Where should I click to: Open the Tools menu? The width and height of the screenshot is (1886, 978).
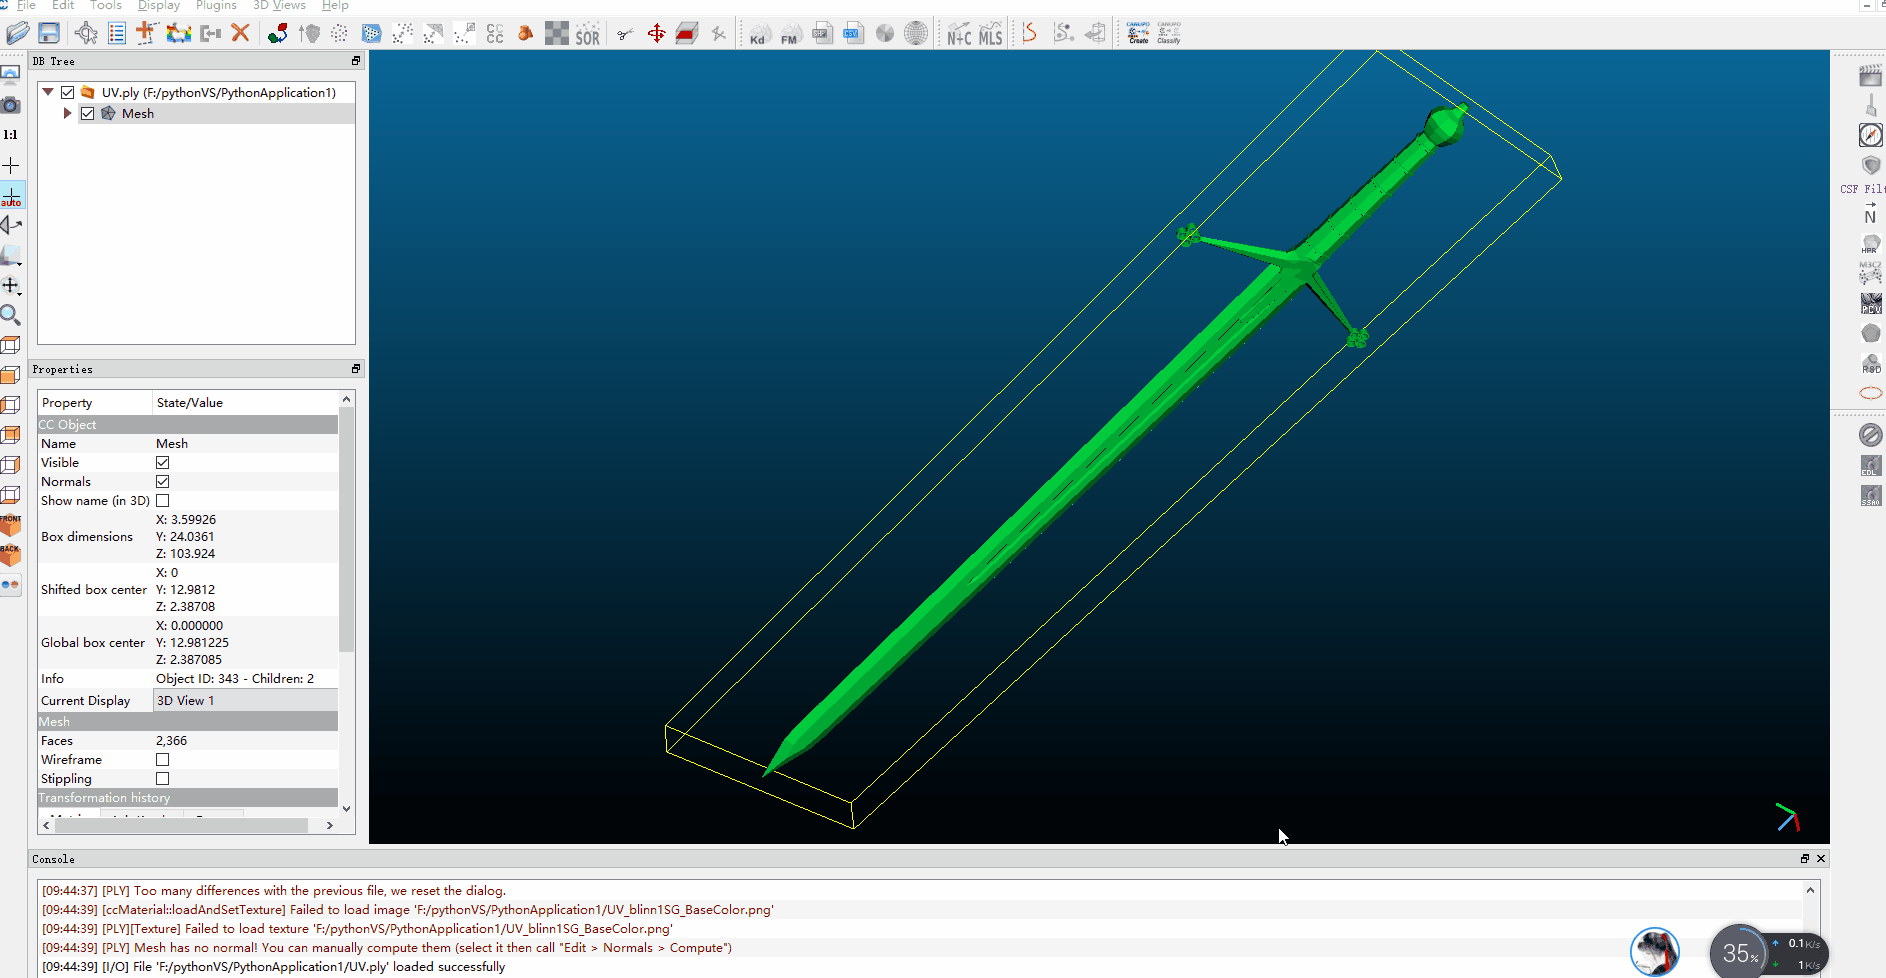pyautogui.click(x=105, y=5)
